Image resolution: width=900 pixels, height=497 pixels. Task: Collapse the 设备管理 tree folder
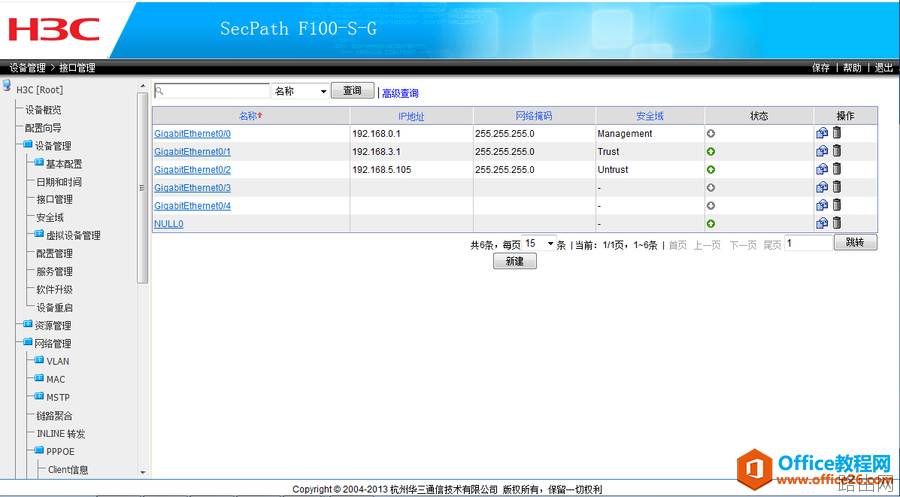(x=28, y=145)
